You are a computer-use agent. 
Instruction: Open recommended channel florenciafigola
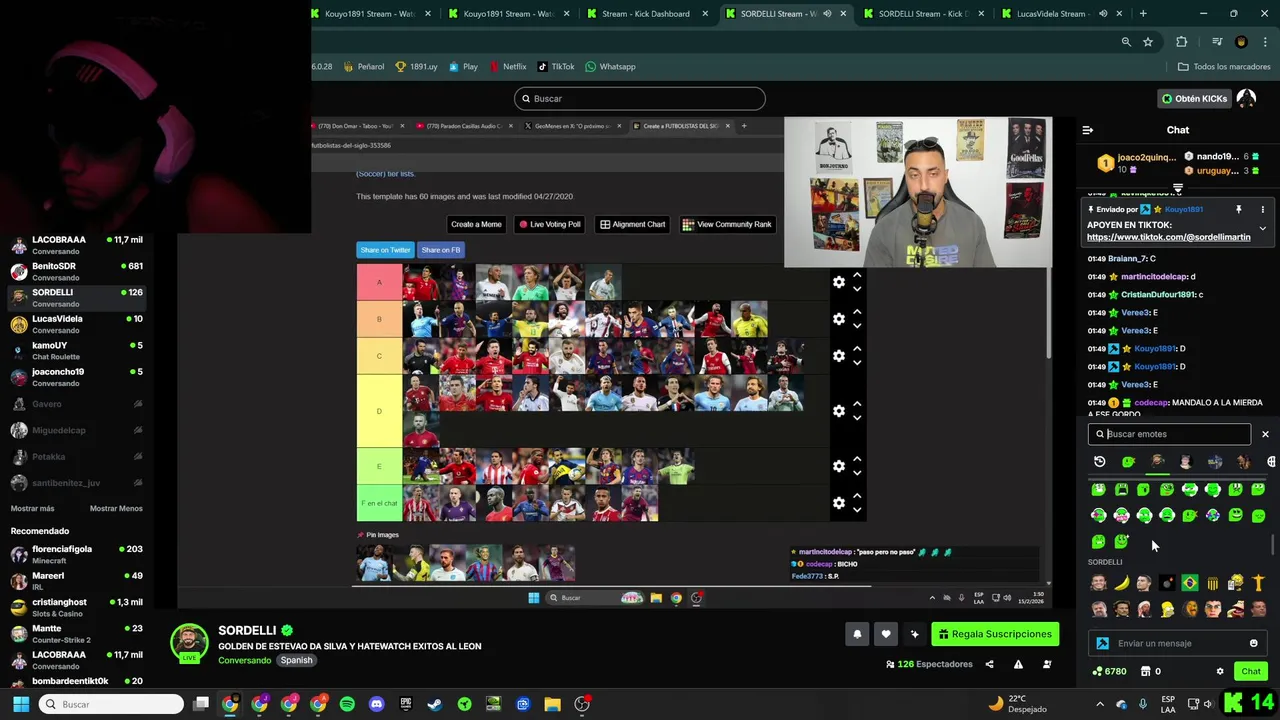[x=76, y=554]
